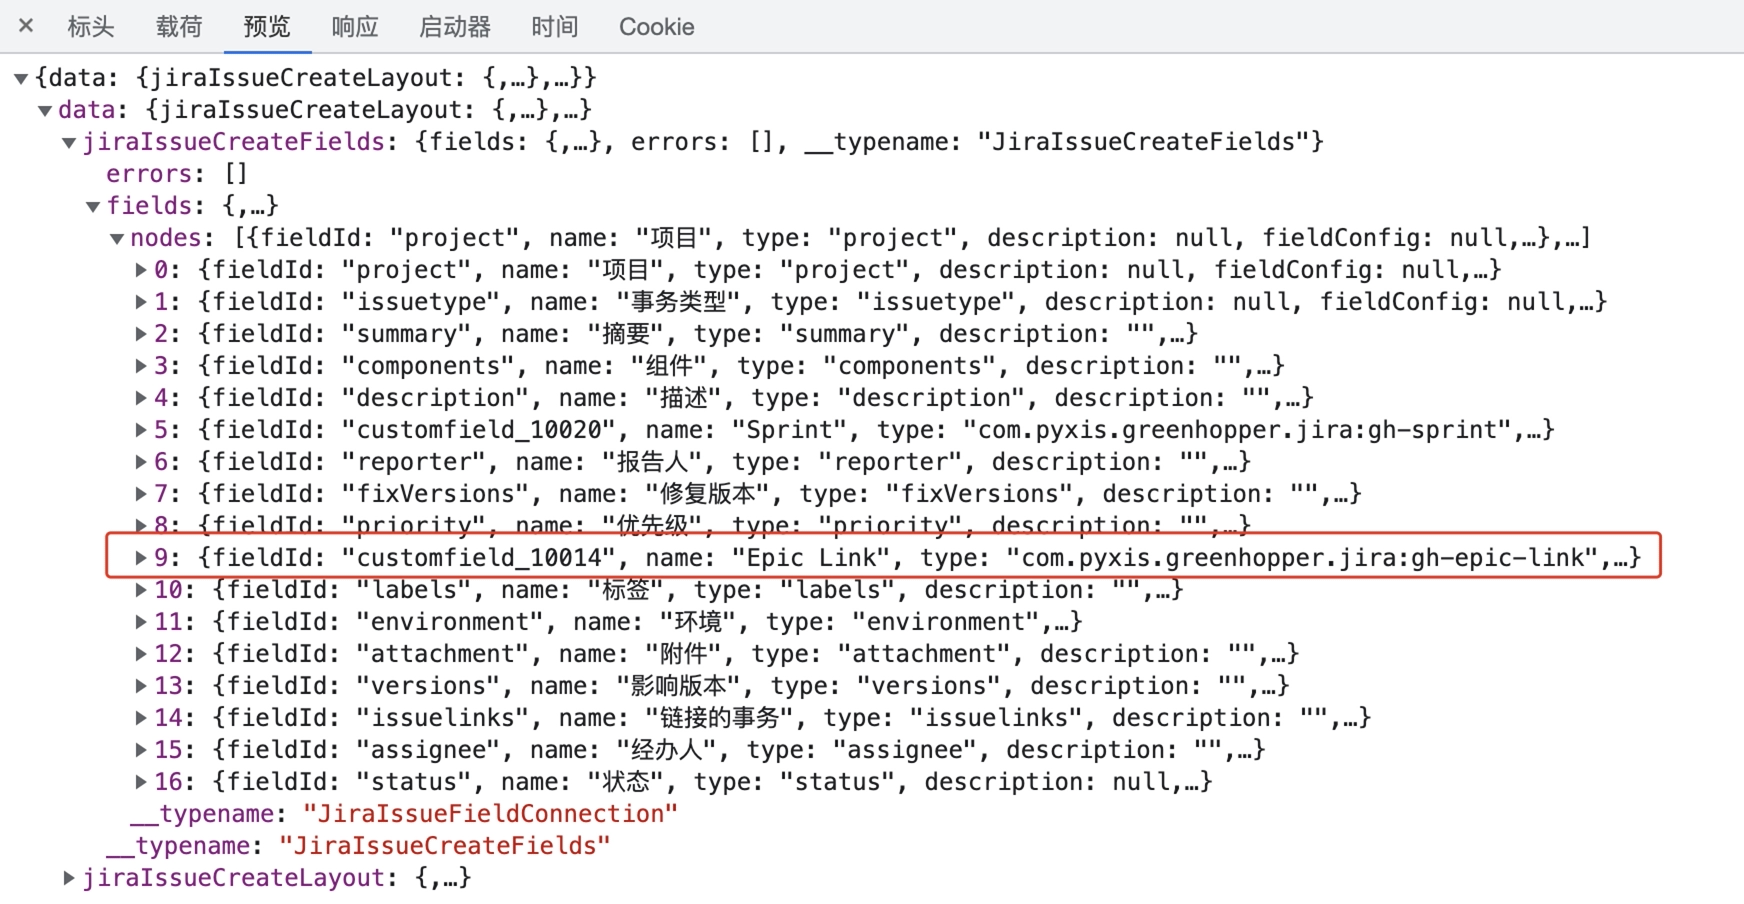Click the nodes key label
The image size is (1744, 904).
click(166, 238)
